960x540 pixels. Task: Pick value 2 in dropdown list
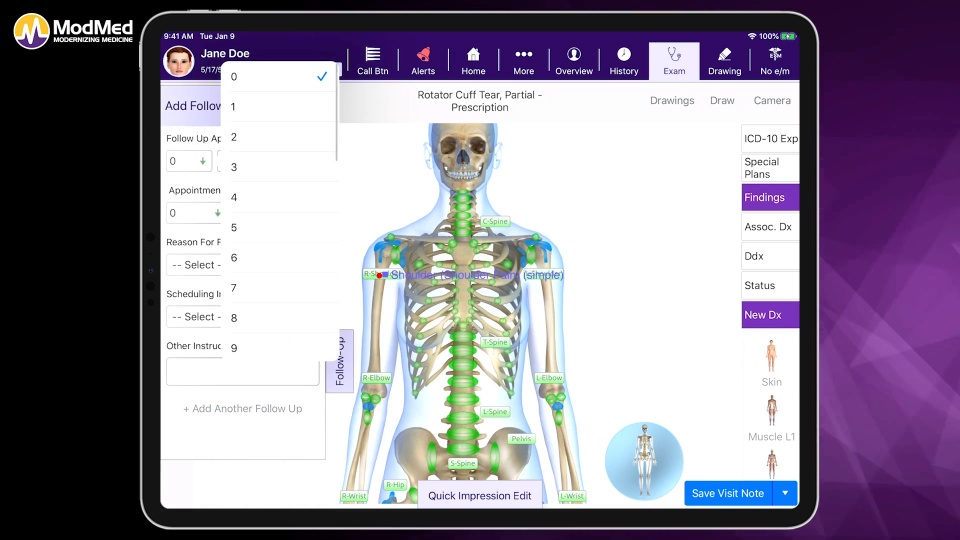coord(279,137)
